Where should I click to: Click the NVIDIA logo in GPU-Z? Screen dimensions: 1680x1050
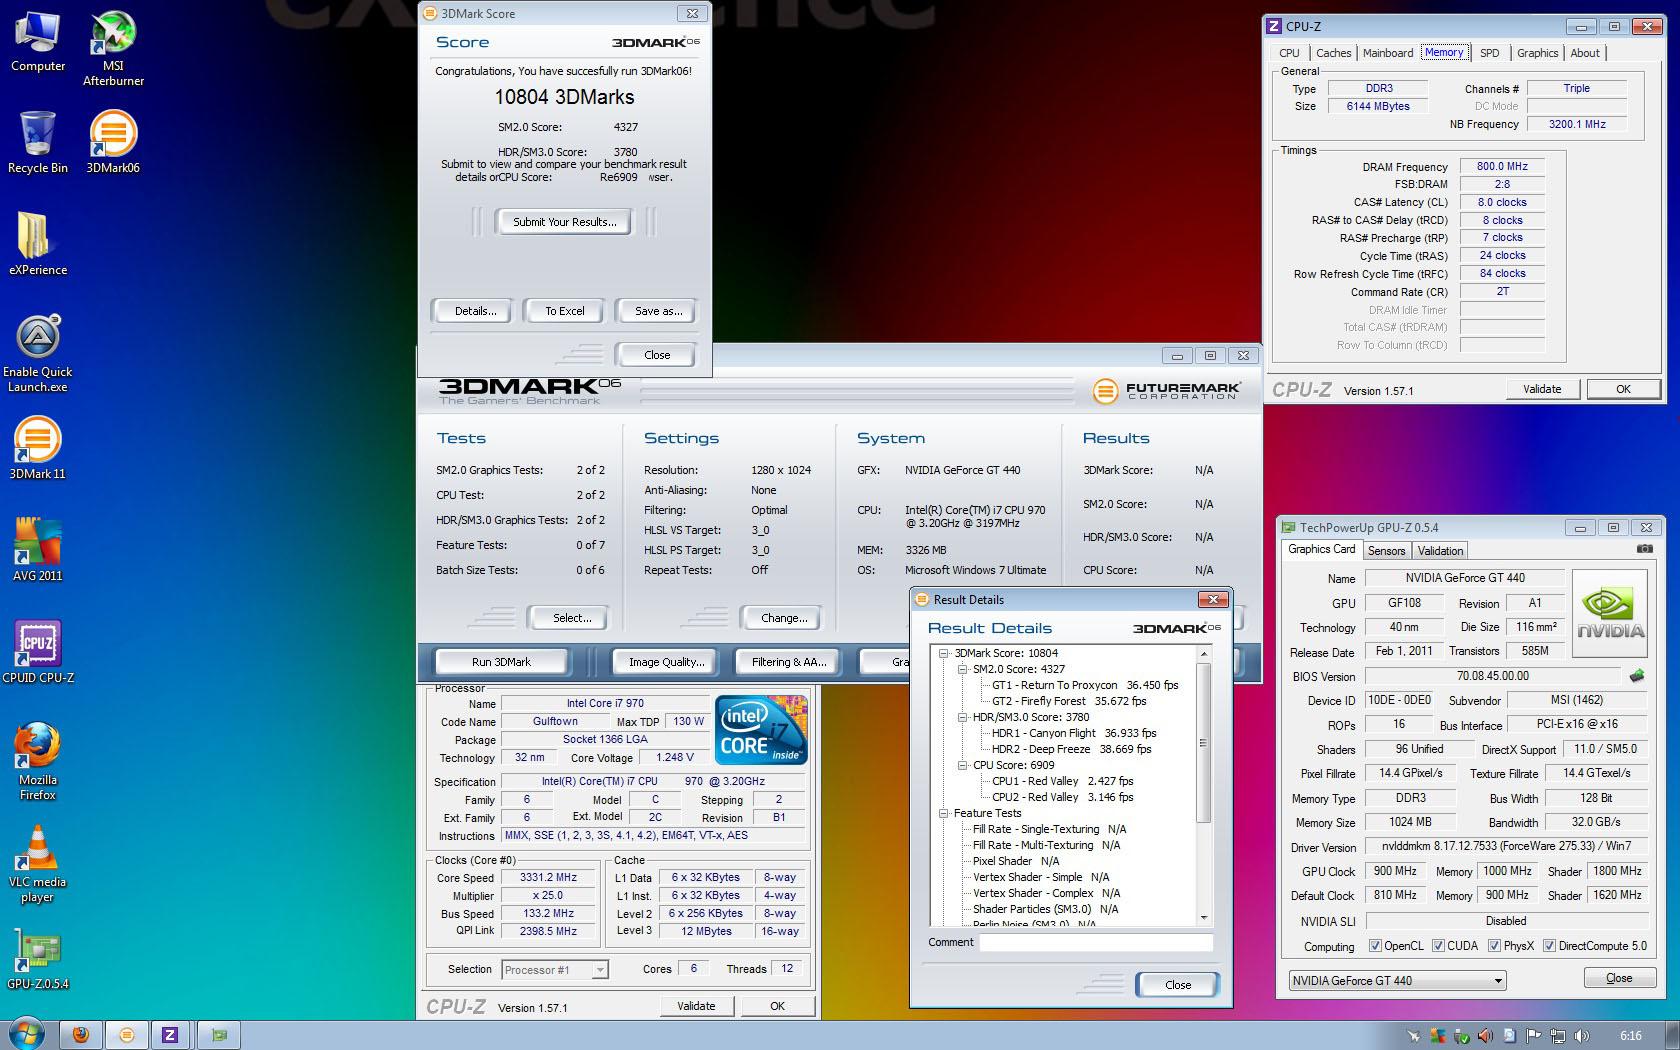1610,613
